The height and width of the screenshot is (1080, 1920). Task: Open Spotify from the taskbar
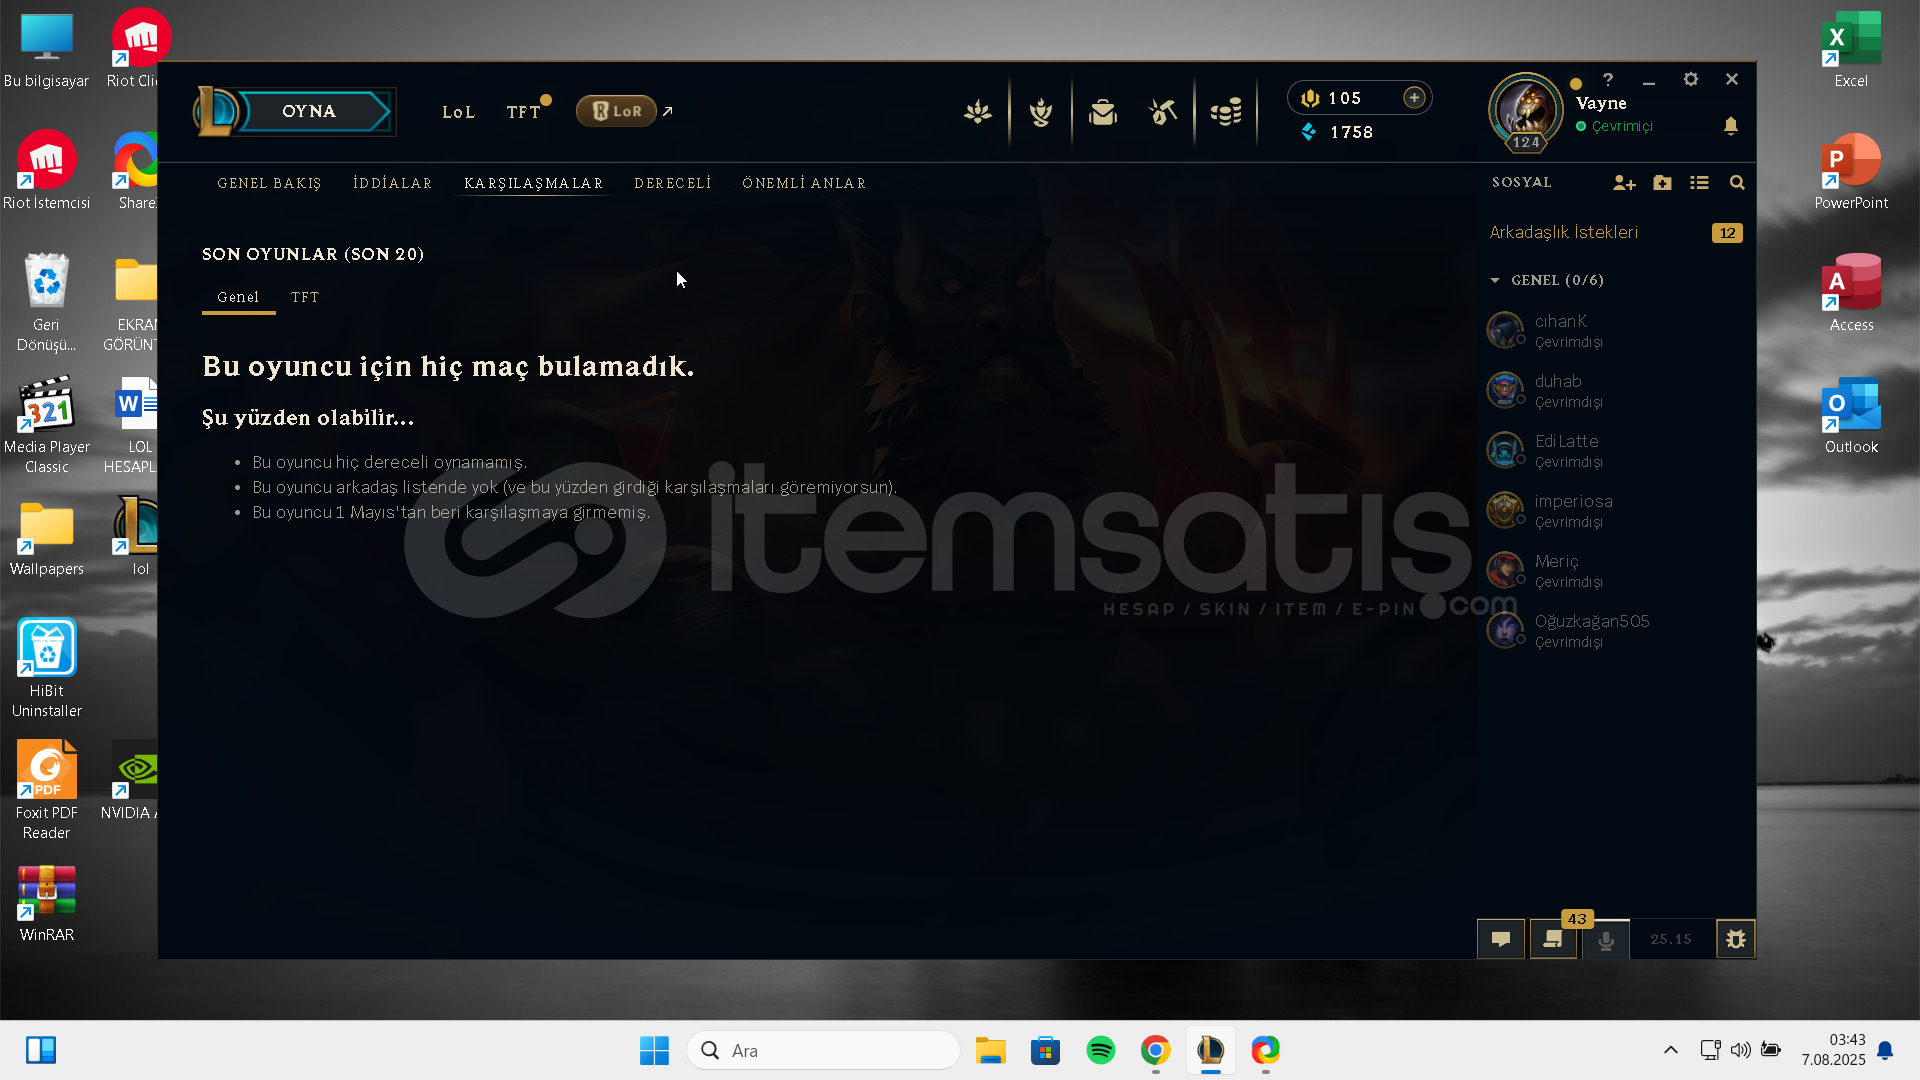click(1100, 1050)
